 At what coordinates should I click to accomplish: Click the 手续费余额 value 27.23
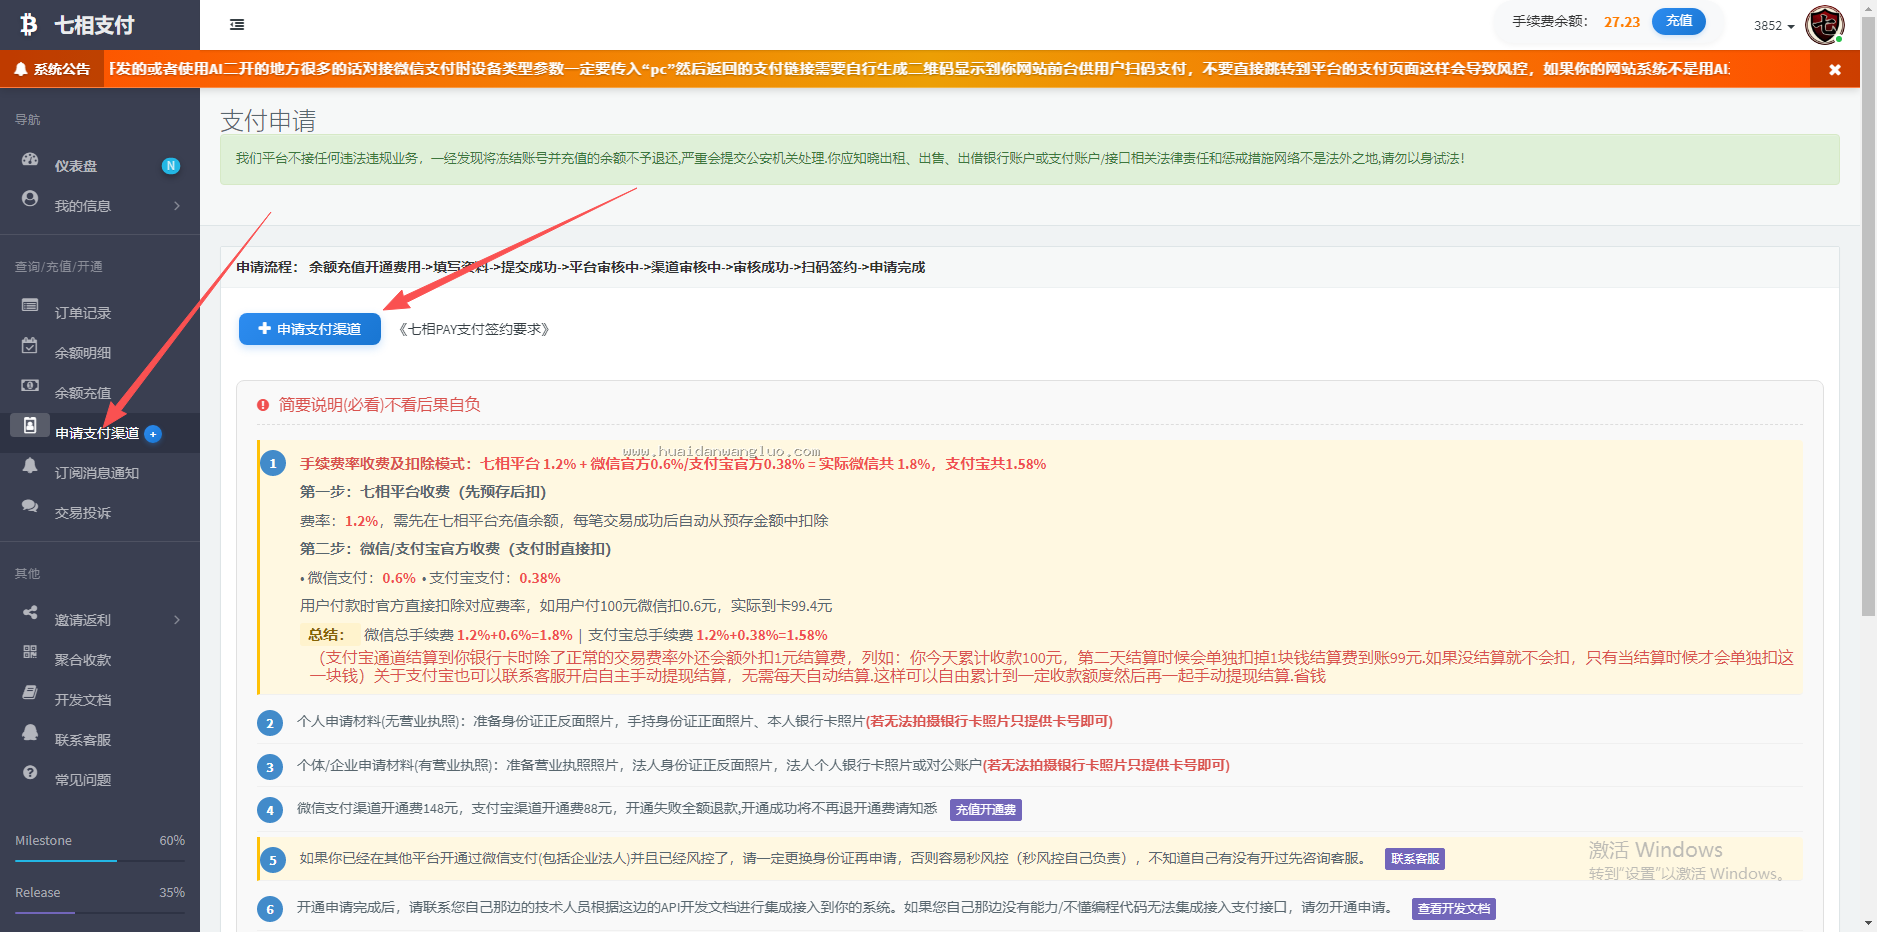tap(1622, 22)
